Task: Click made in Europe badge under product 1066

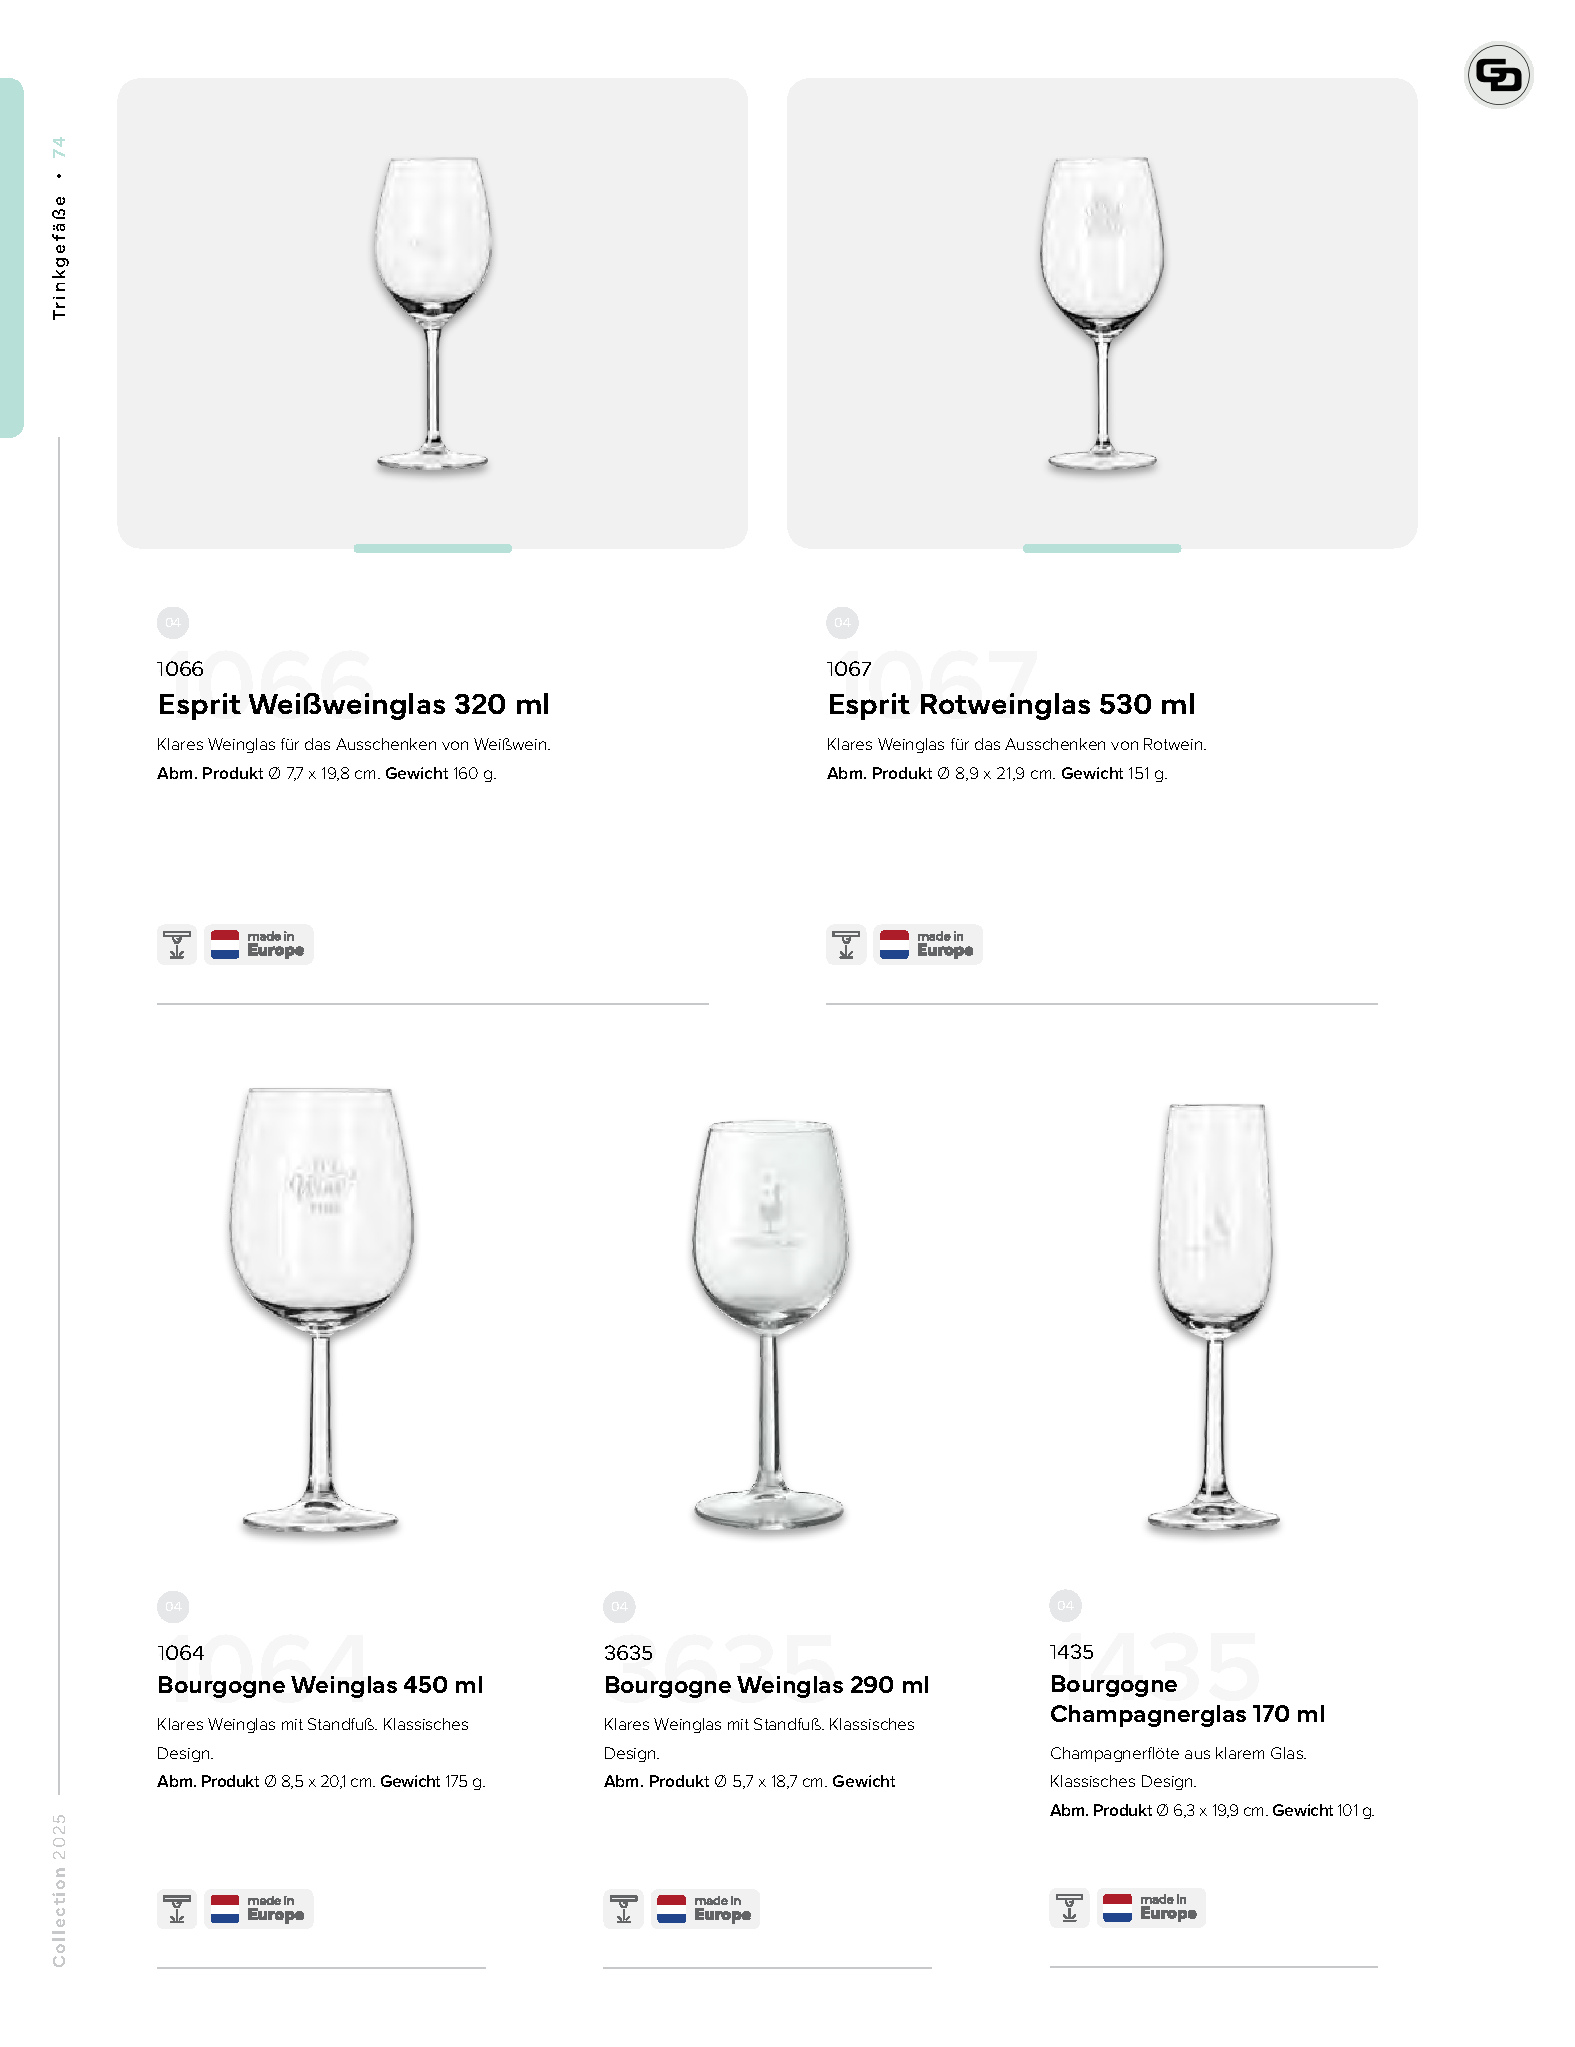Action: (x=259, y=945)
